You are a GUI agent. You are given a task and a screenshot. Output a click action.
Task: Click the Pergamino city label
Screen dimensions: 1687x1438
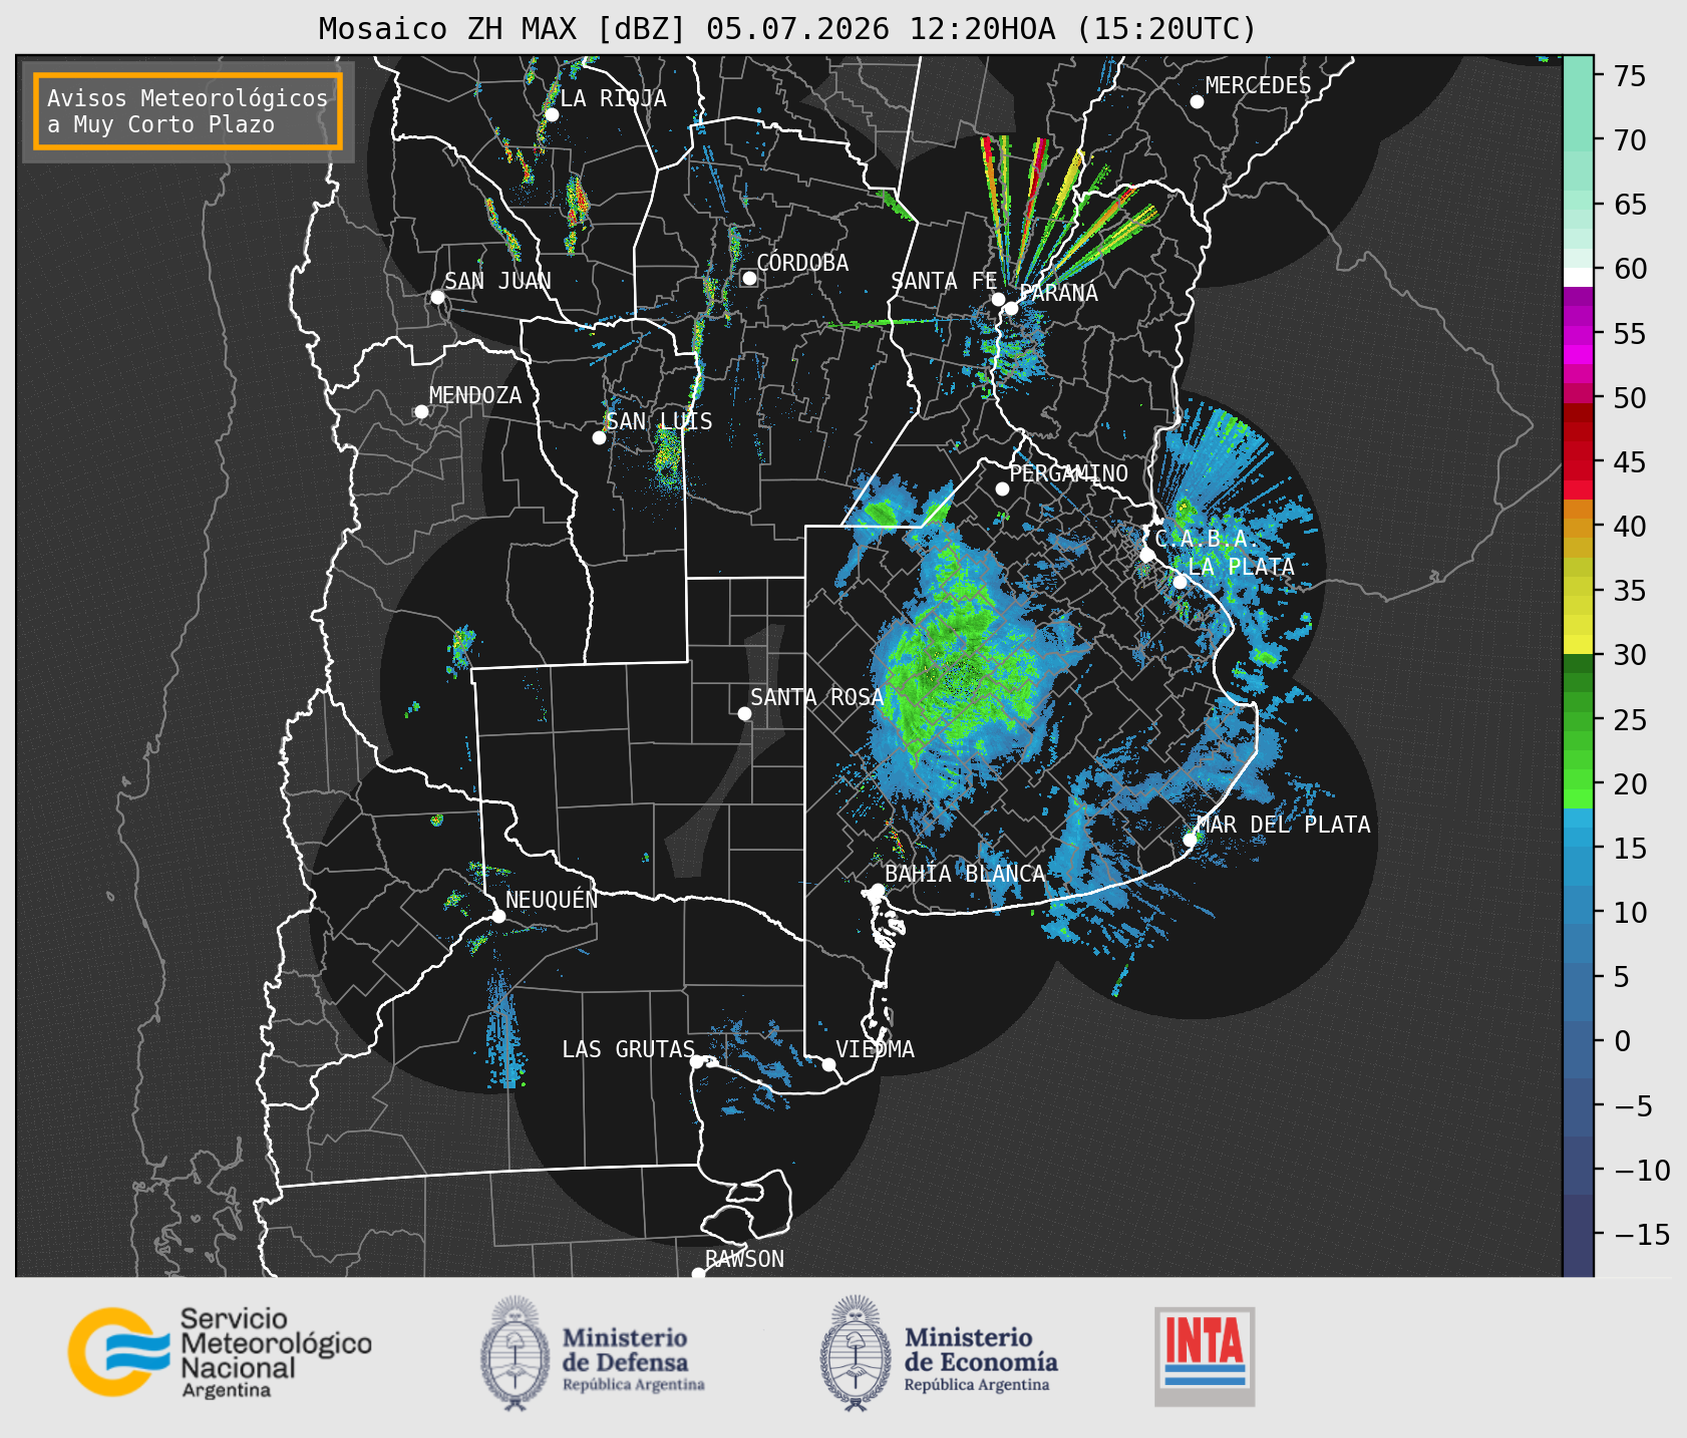(1069, 474)
